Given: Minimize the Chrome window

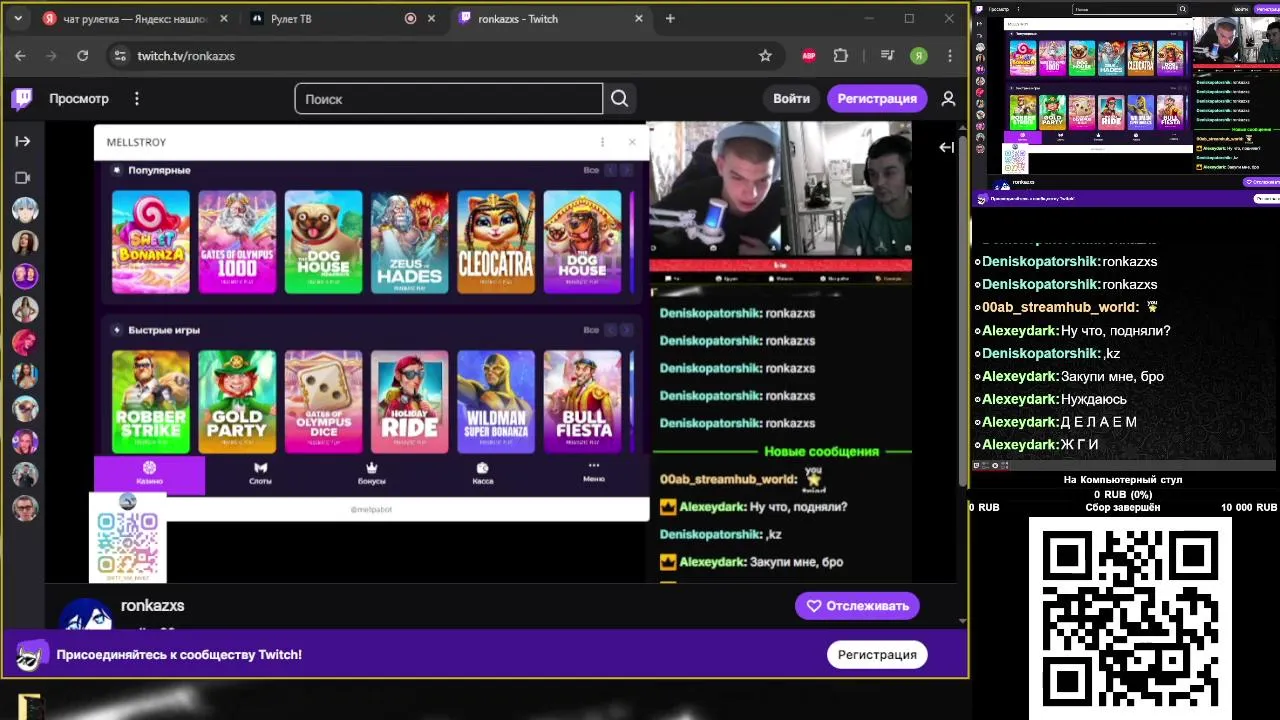Looking at the screenshot, I should click(868, 18).
